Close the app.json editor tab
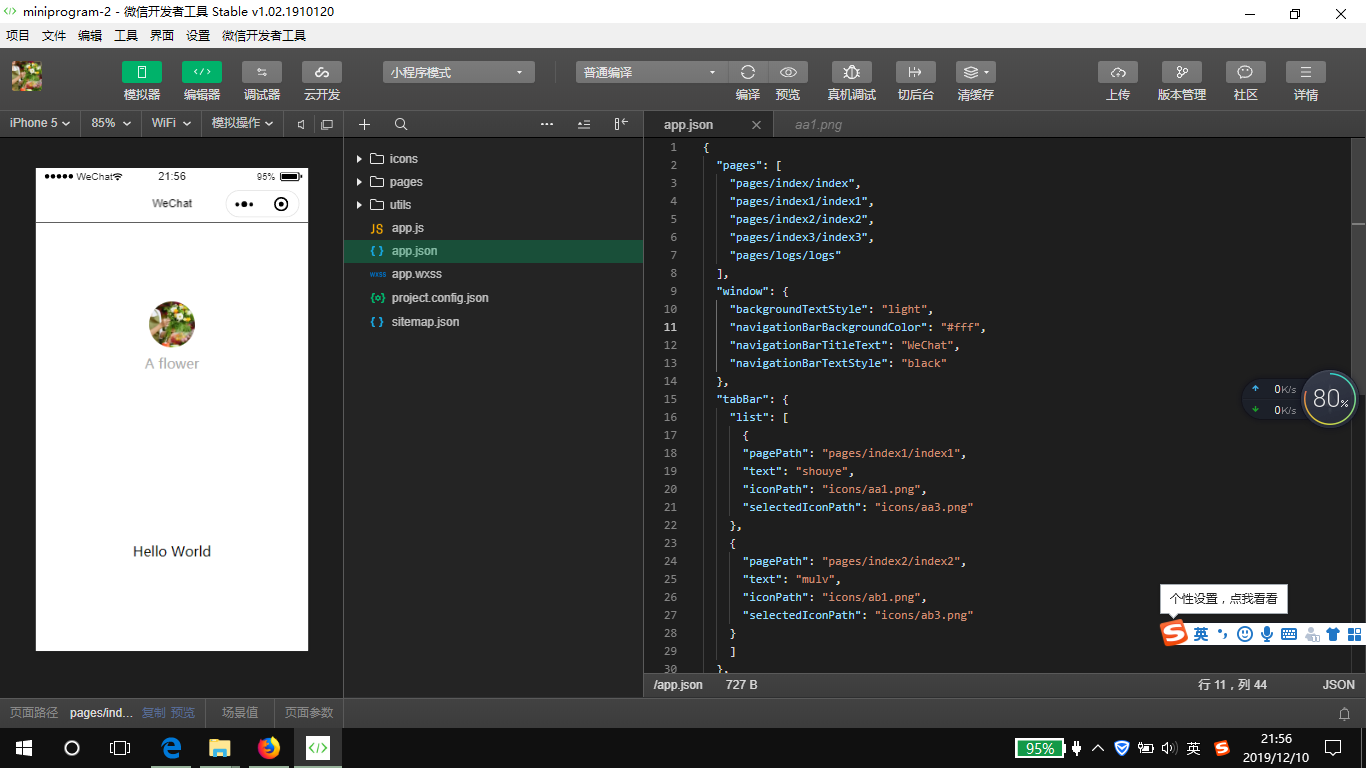Screen dimensions: 1366x768 tap(756, 125)
